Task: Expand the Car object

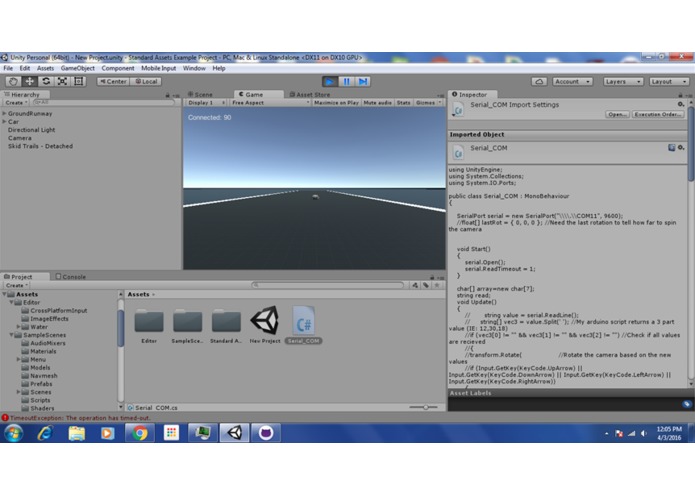Action: click(4, 121)
